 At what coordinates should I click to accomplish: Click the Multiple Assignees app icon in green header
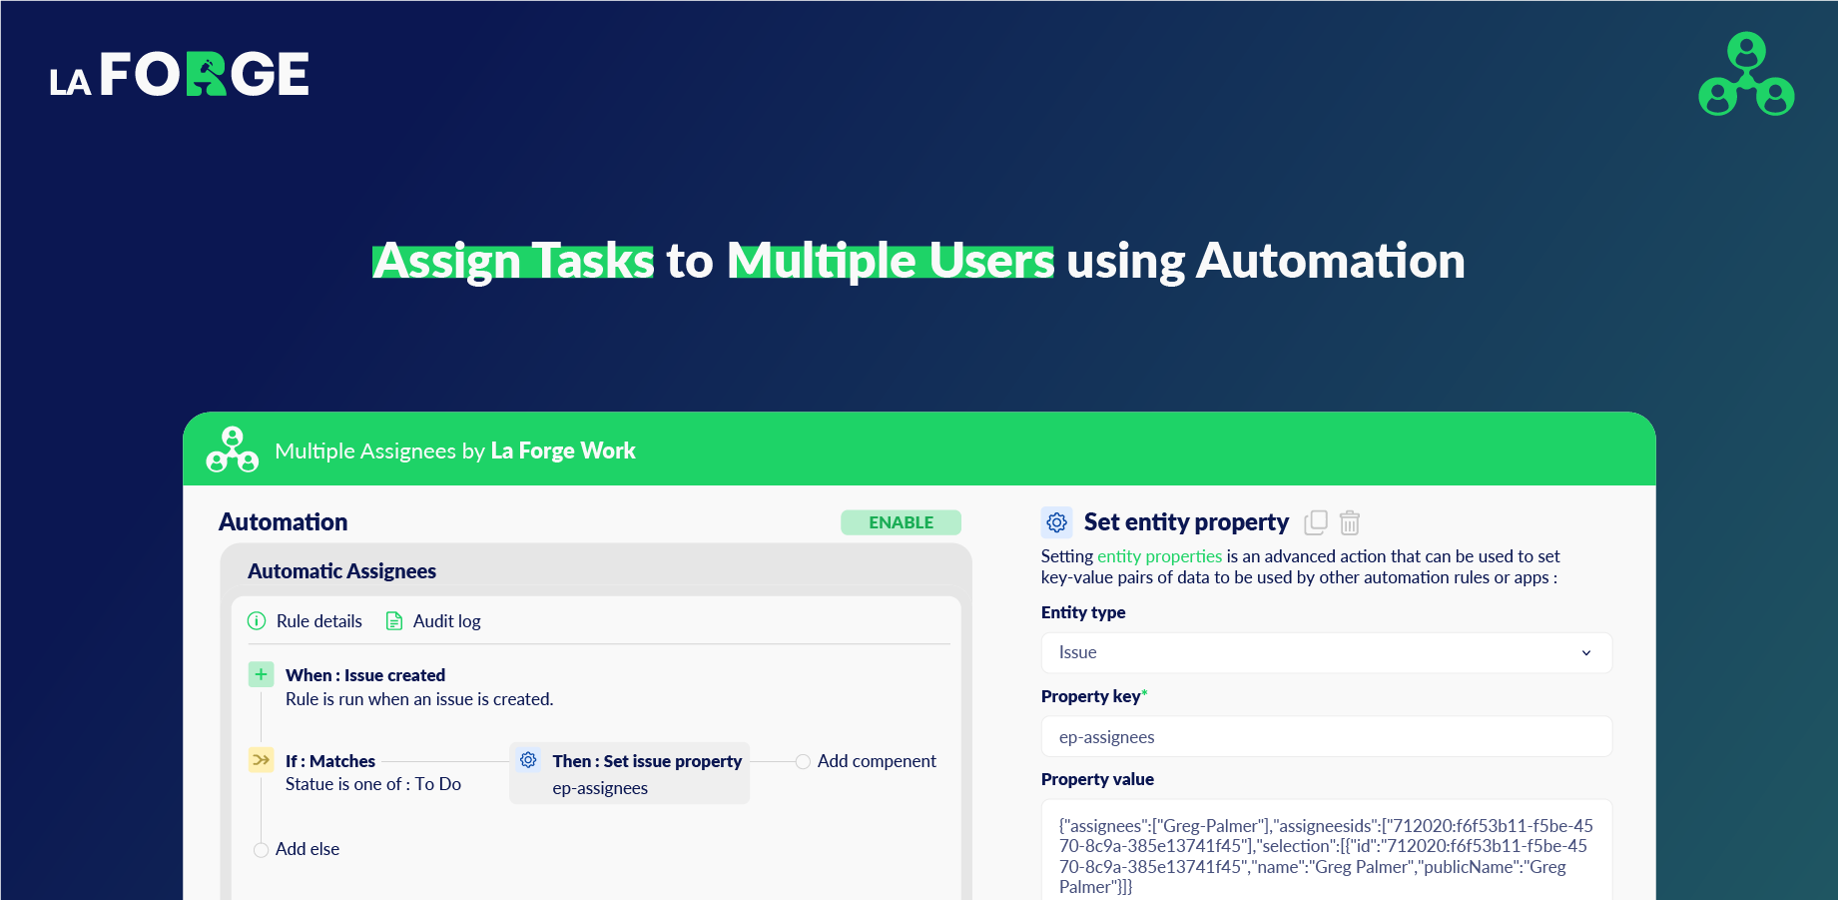232,449
